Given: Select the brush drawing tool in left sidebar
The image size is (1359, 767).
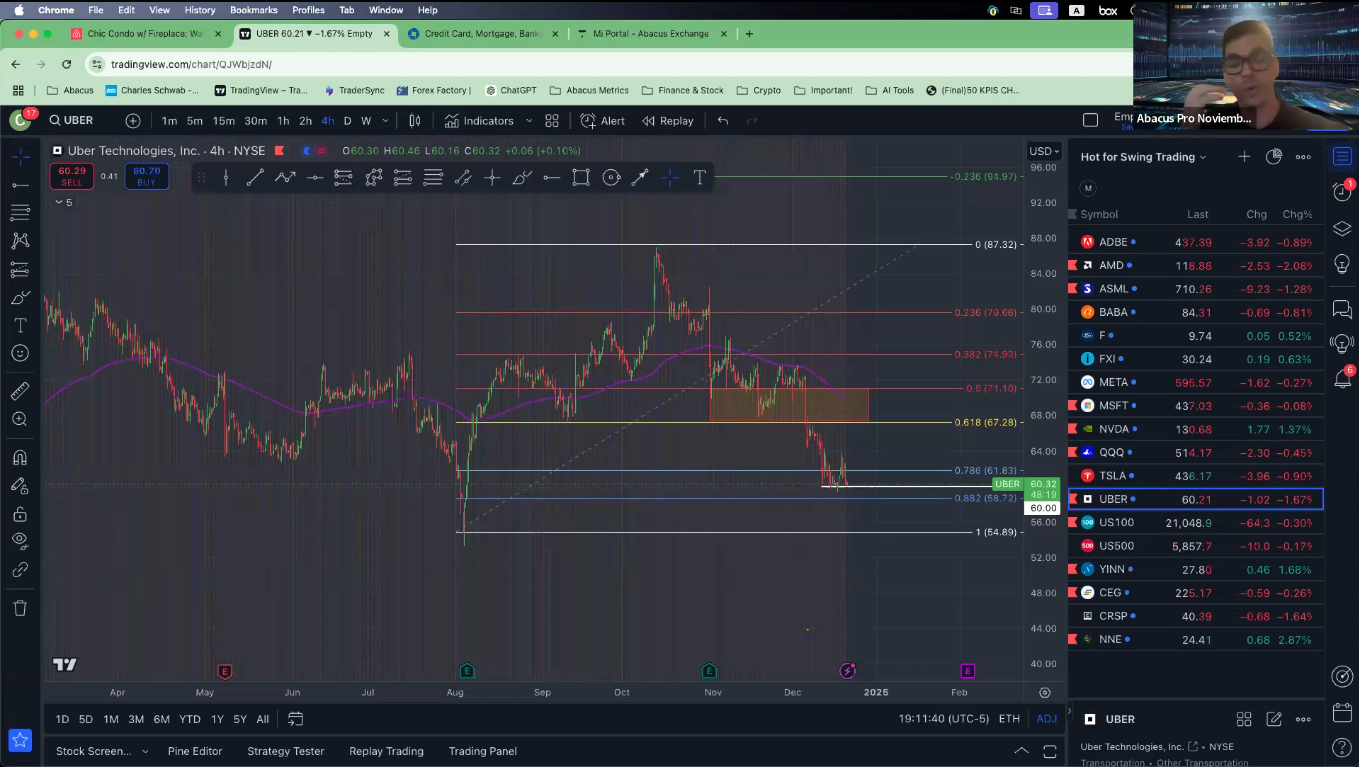Looking at the screenshot, I should point(20,298).
